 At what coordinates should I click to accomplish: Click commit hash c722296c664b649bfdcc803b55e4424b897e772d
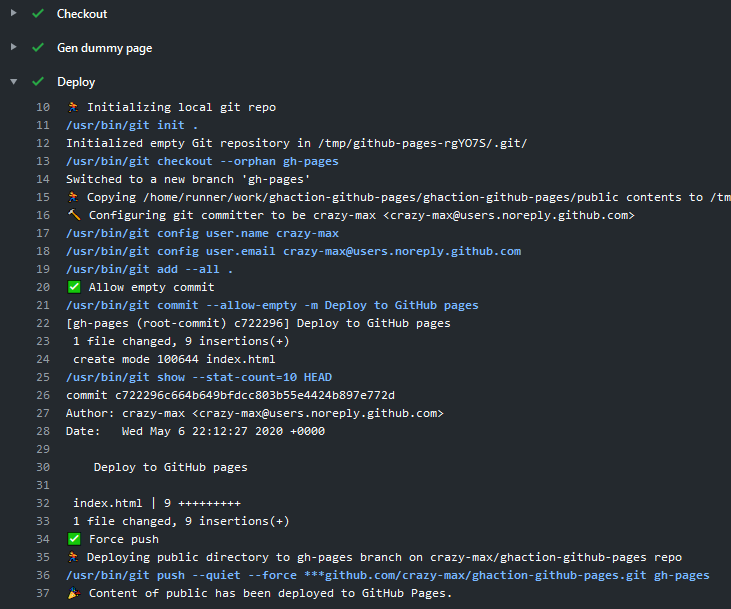coord(255,395)
